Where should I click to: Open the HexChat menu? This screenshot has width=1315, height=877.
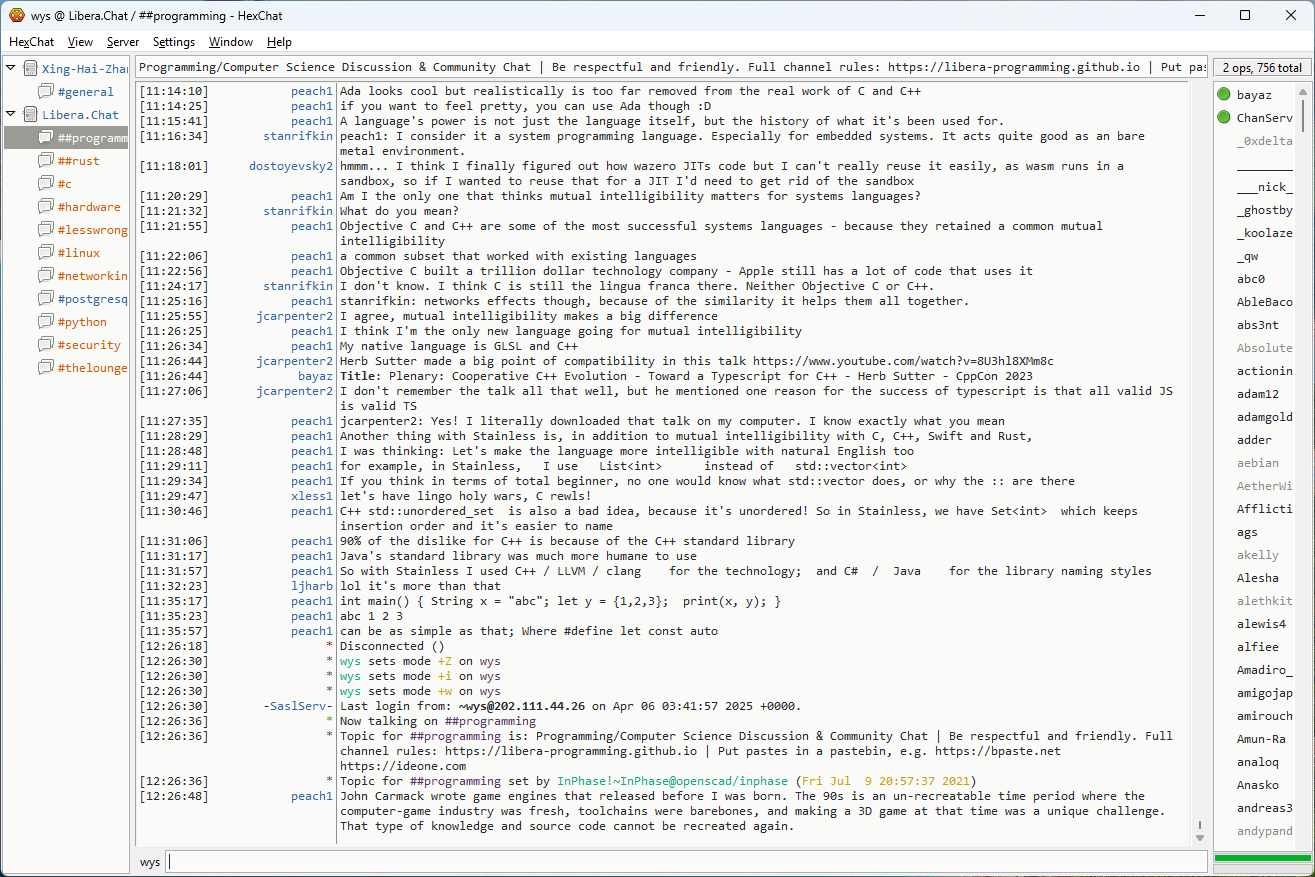point(32,42)
